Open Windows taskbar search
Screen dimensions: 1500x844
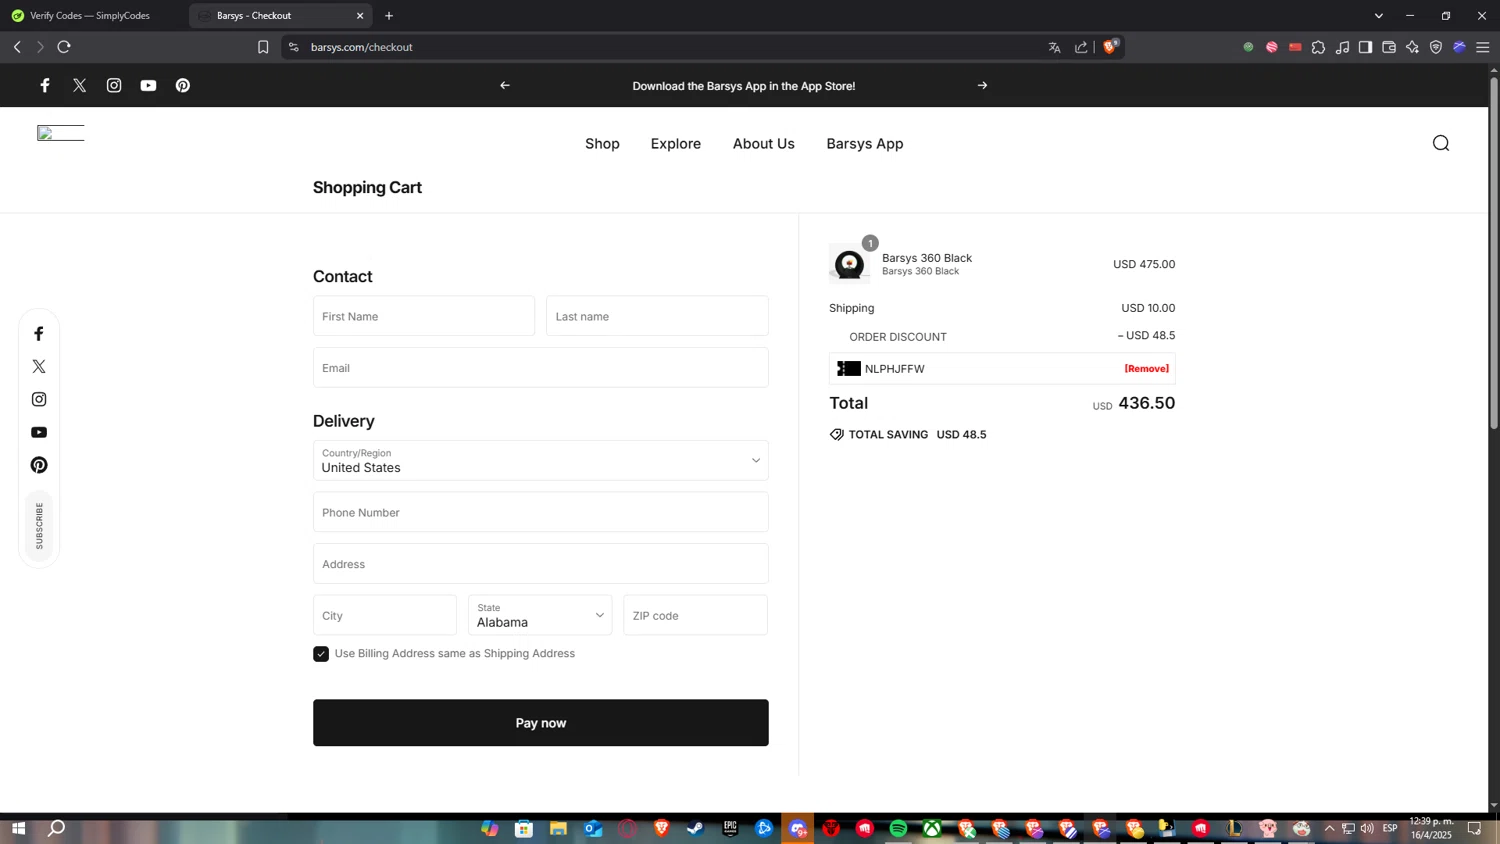(57, 829)
